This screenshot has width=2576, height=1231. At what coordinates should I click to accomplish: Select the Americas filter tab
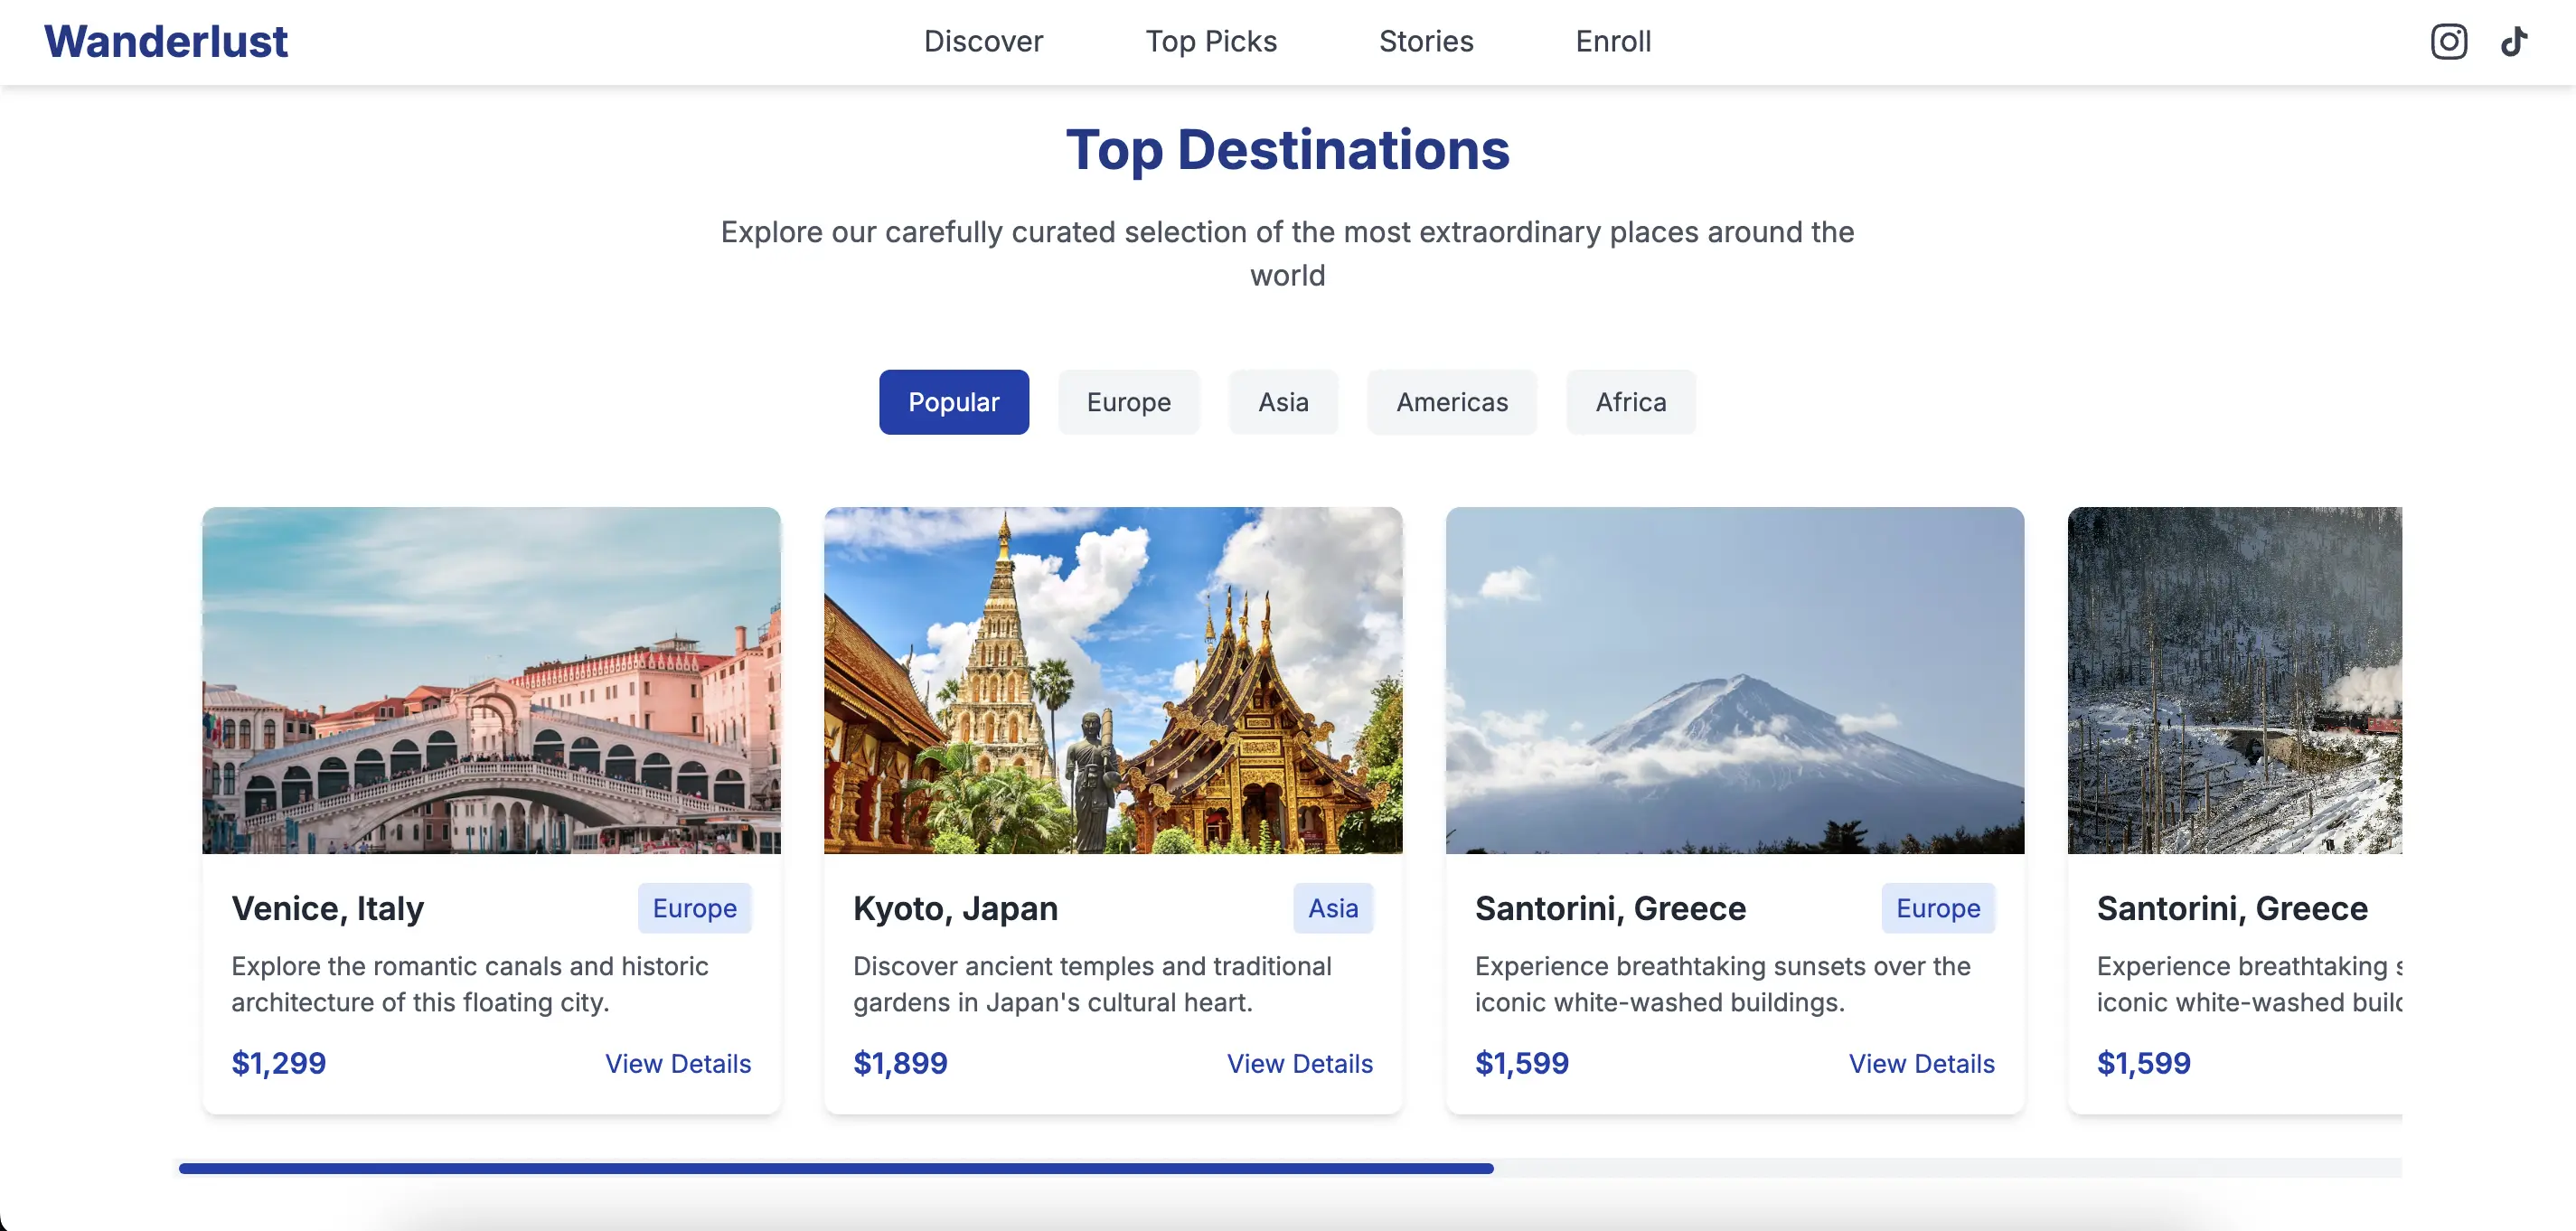1452,402
